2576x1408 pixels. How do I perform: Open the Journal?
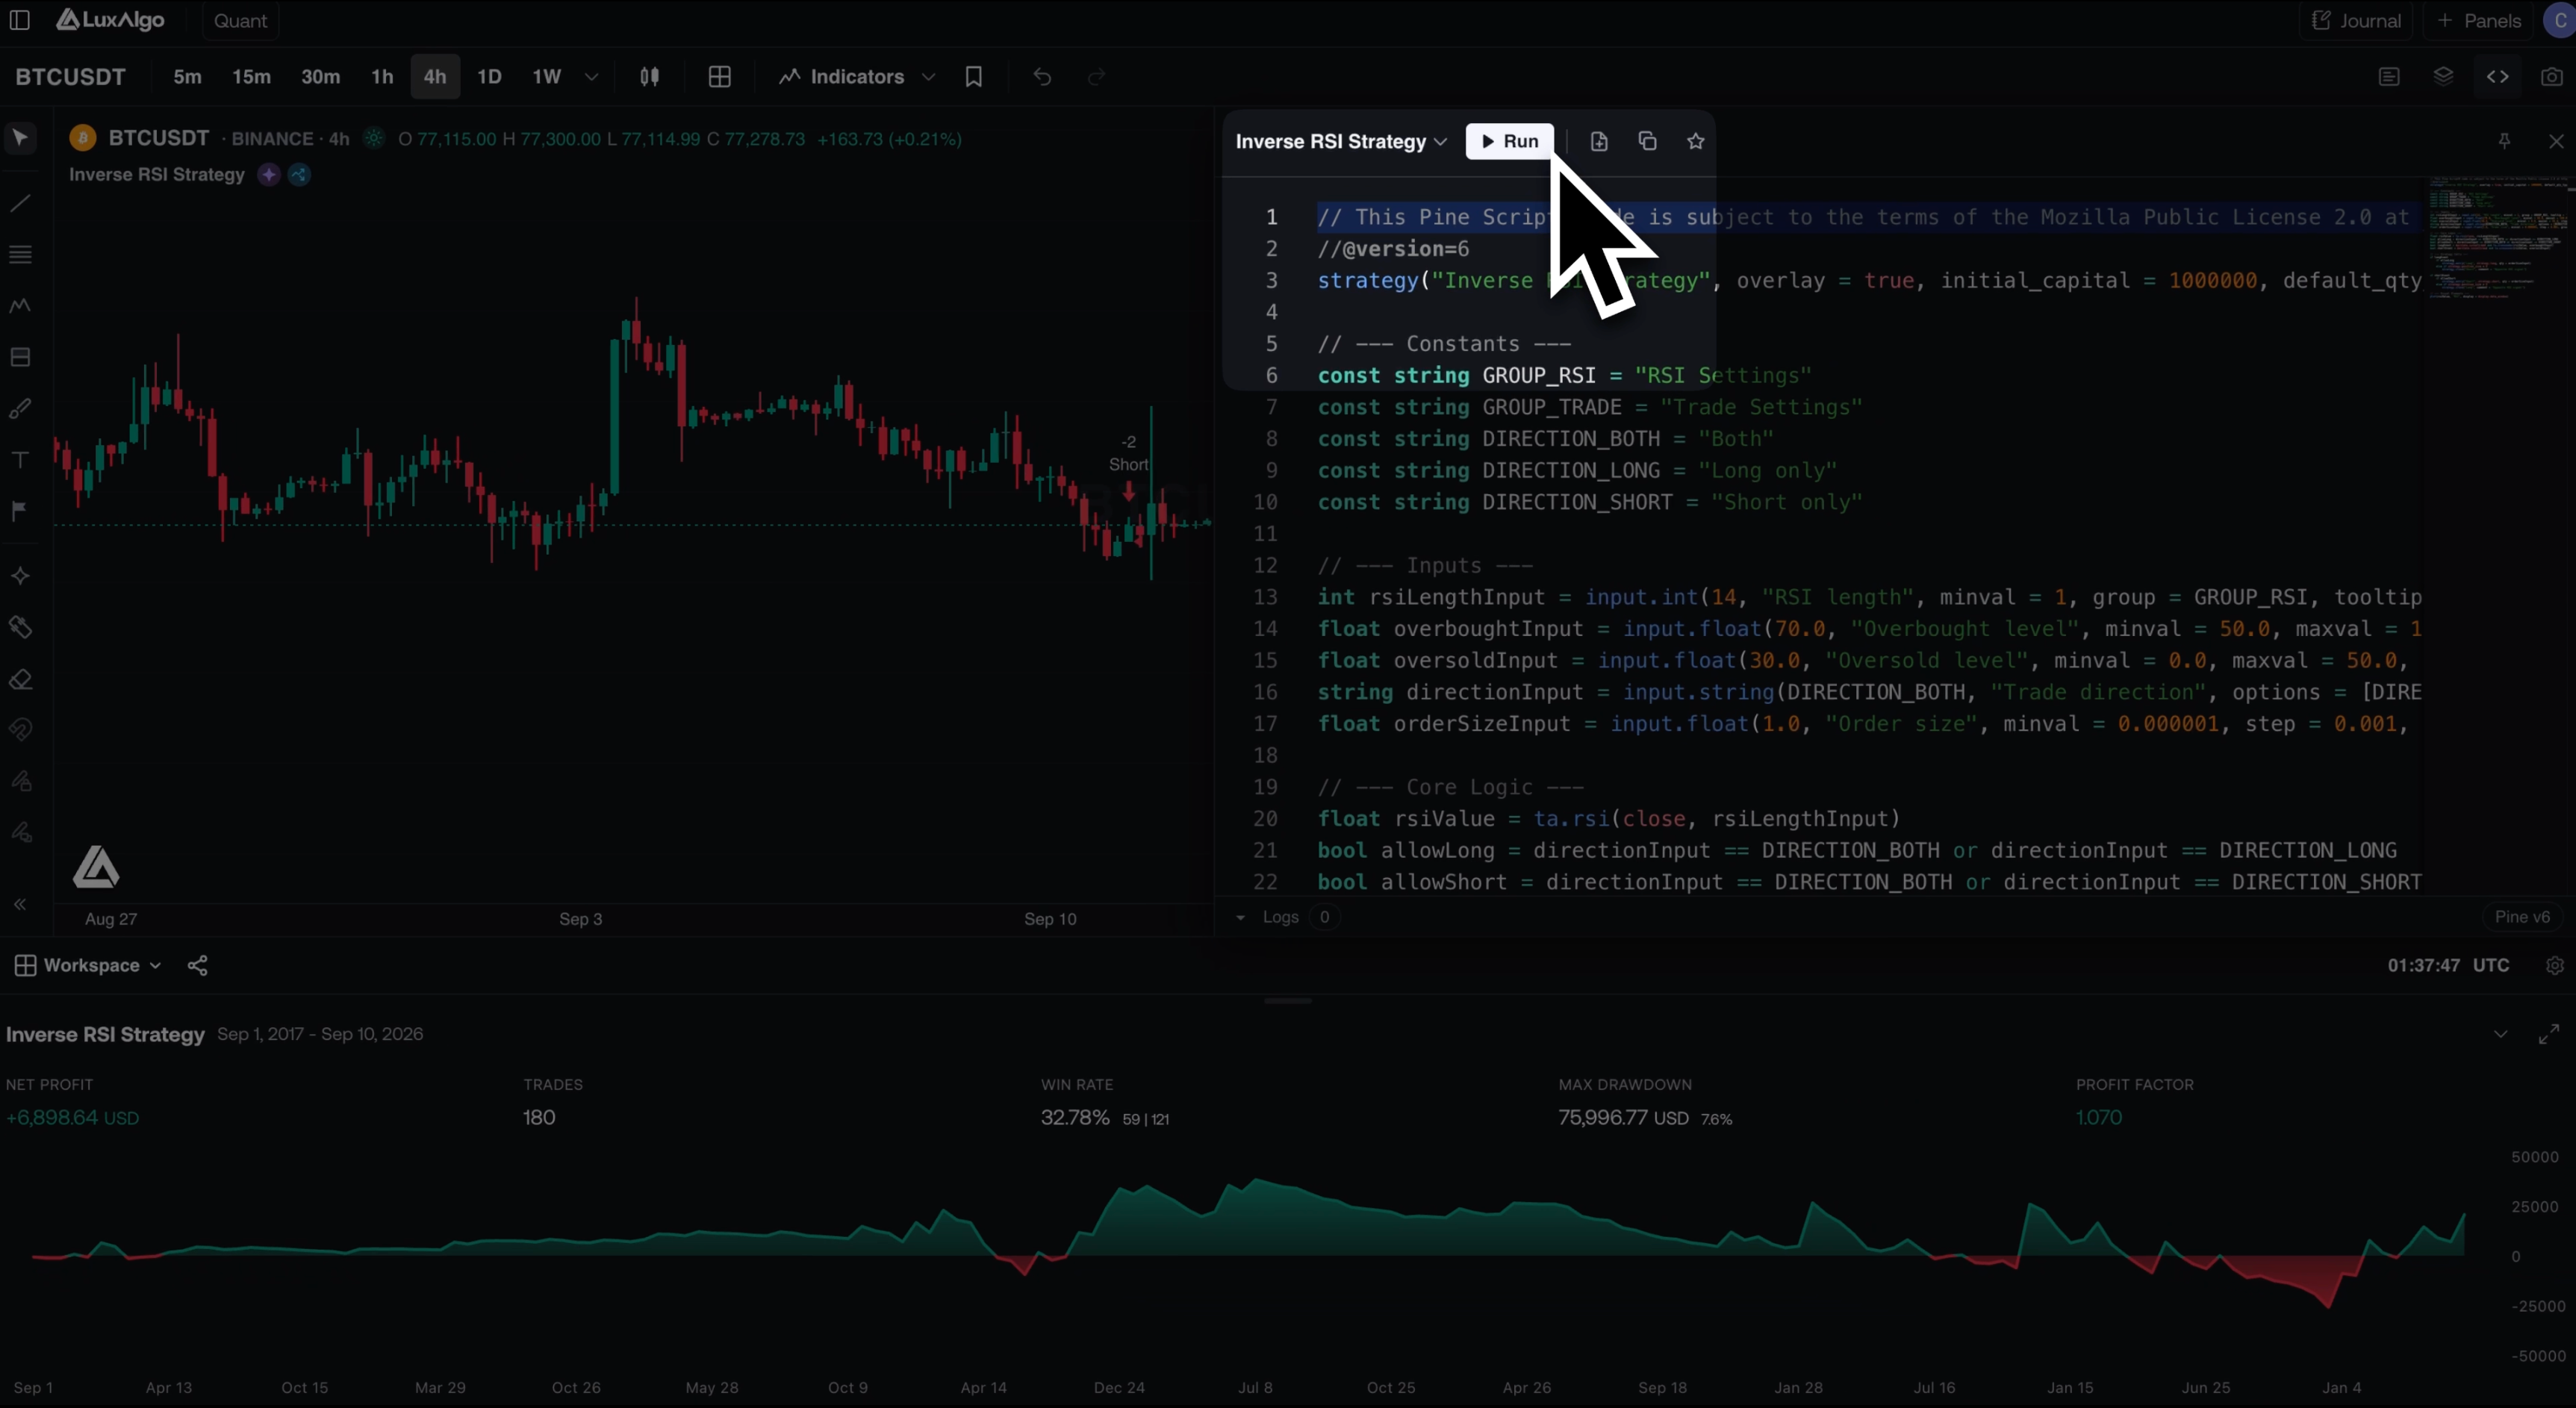[2356, 20]
